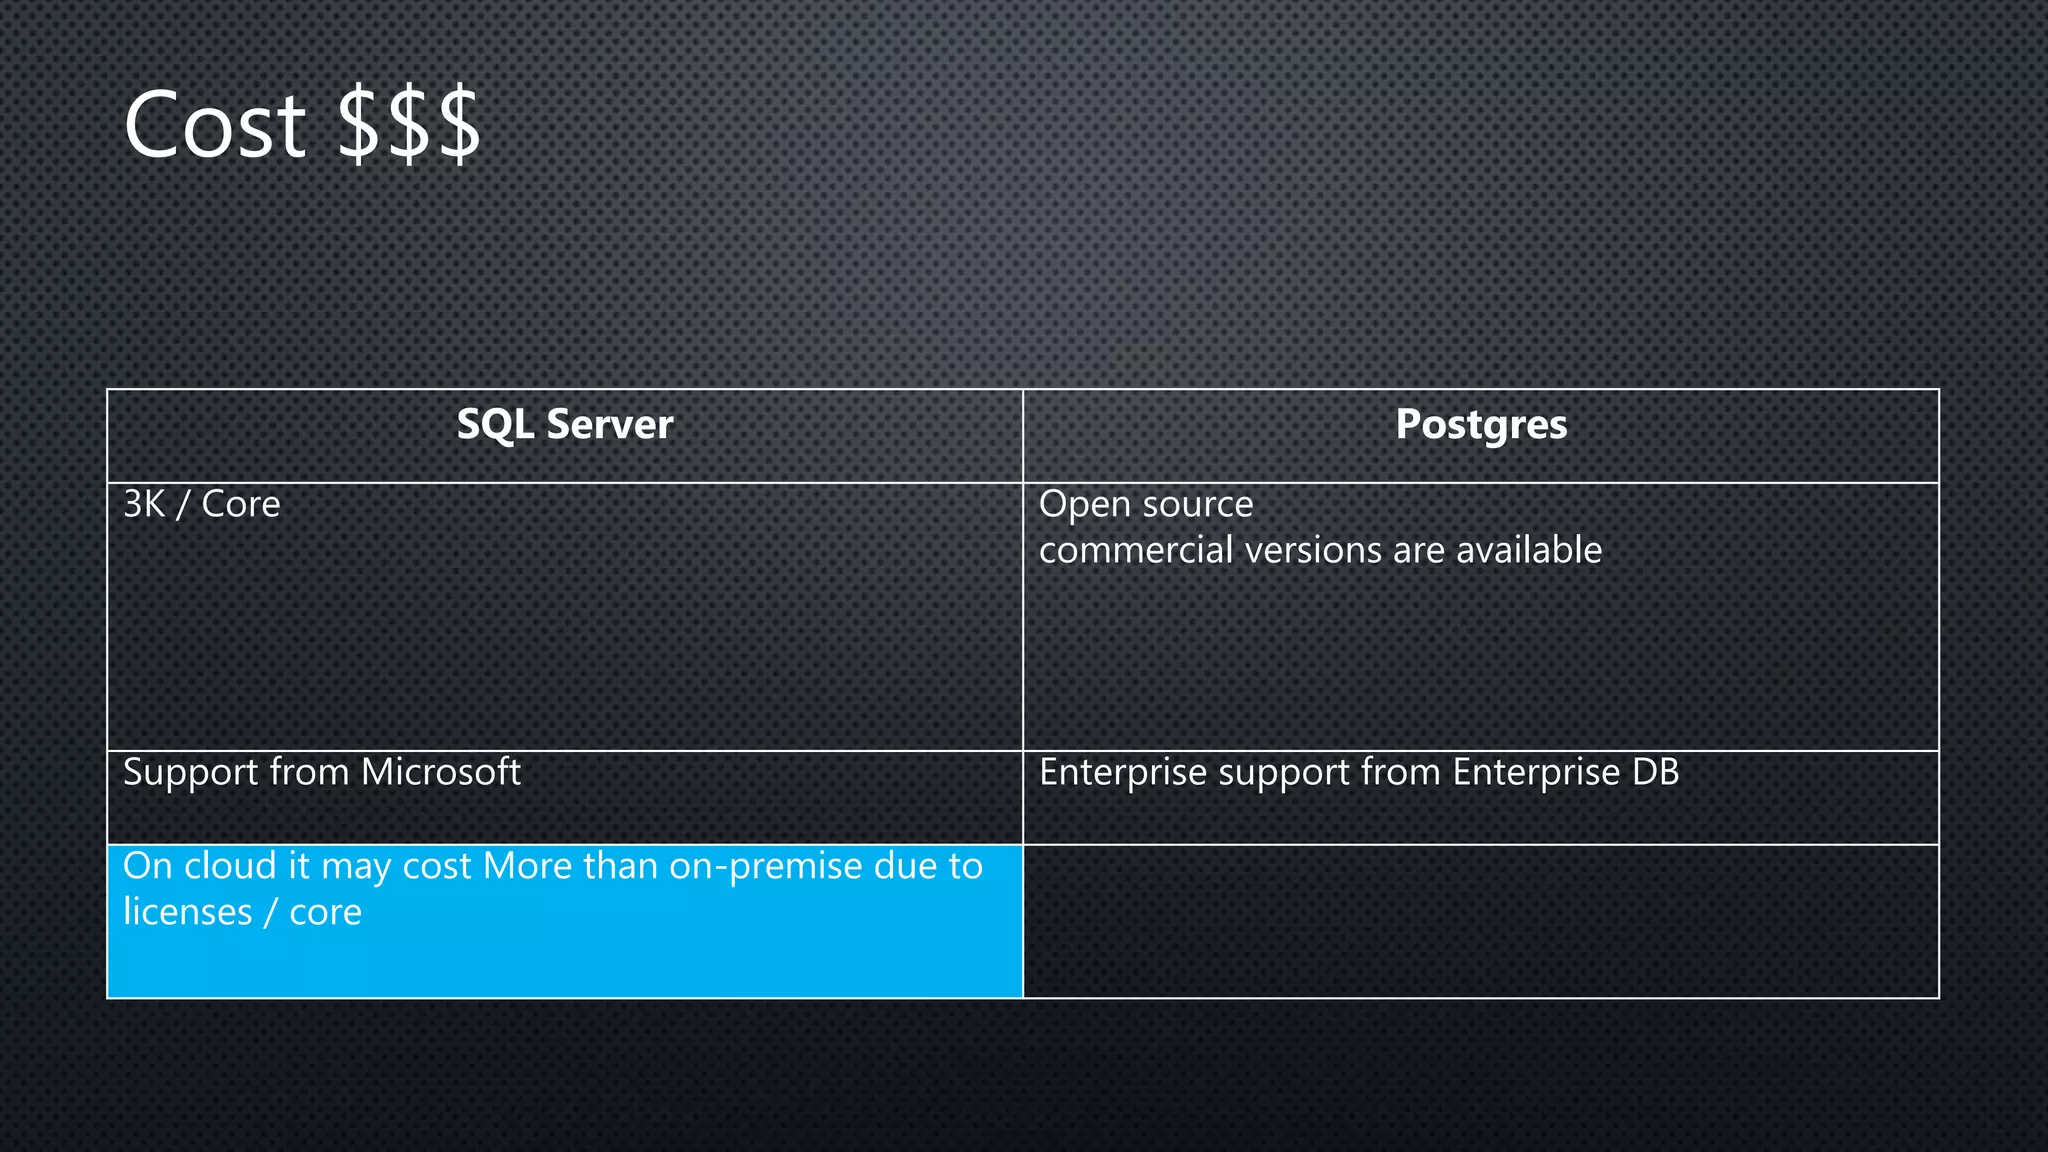This screenshot has width=2048, height=1152.
Task: Click the 'licenses / core' text line
Action: 242,913
